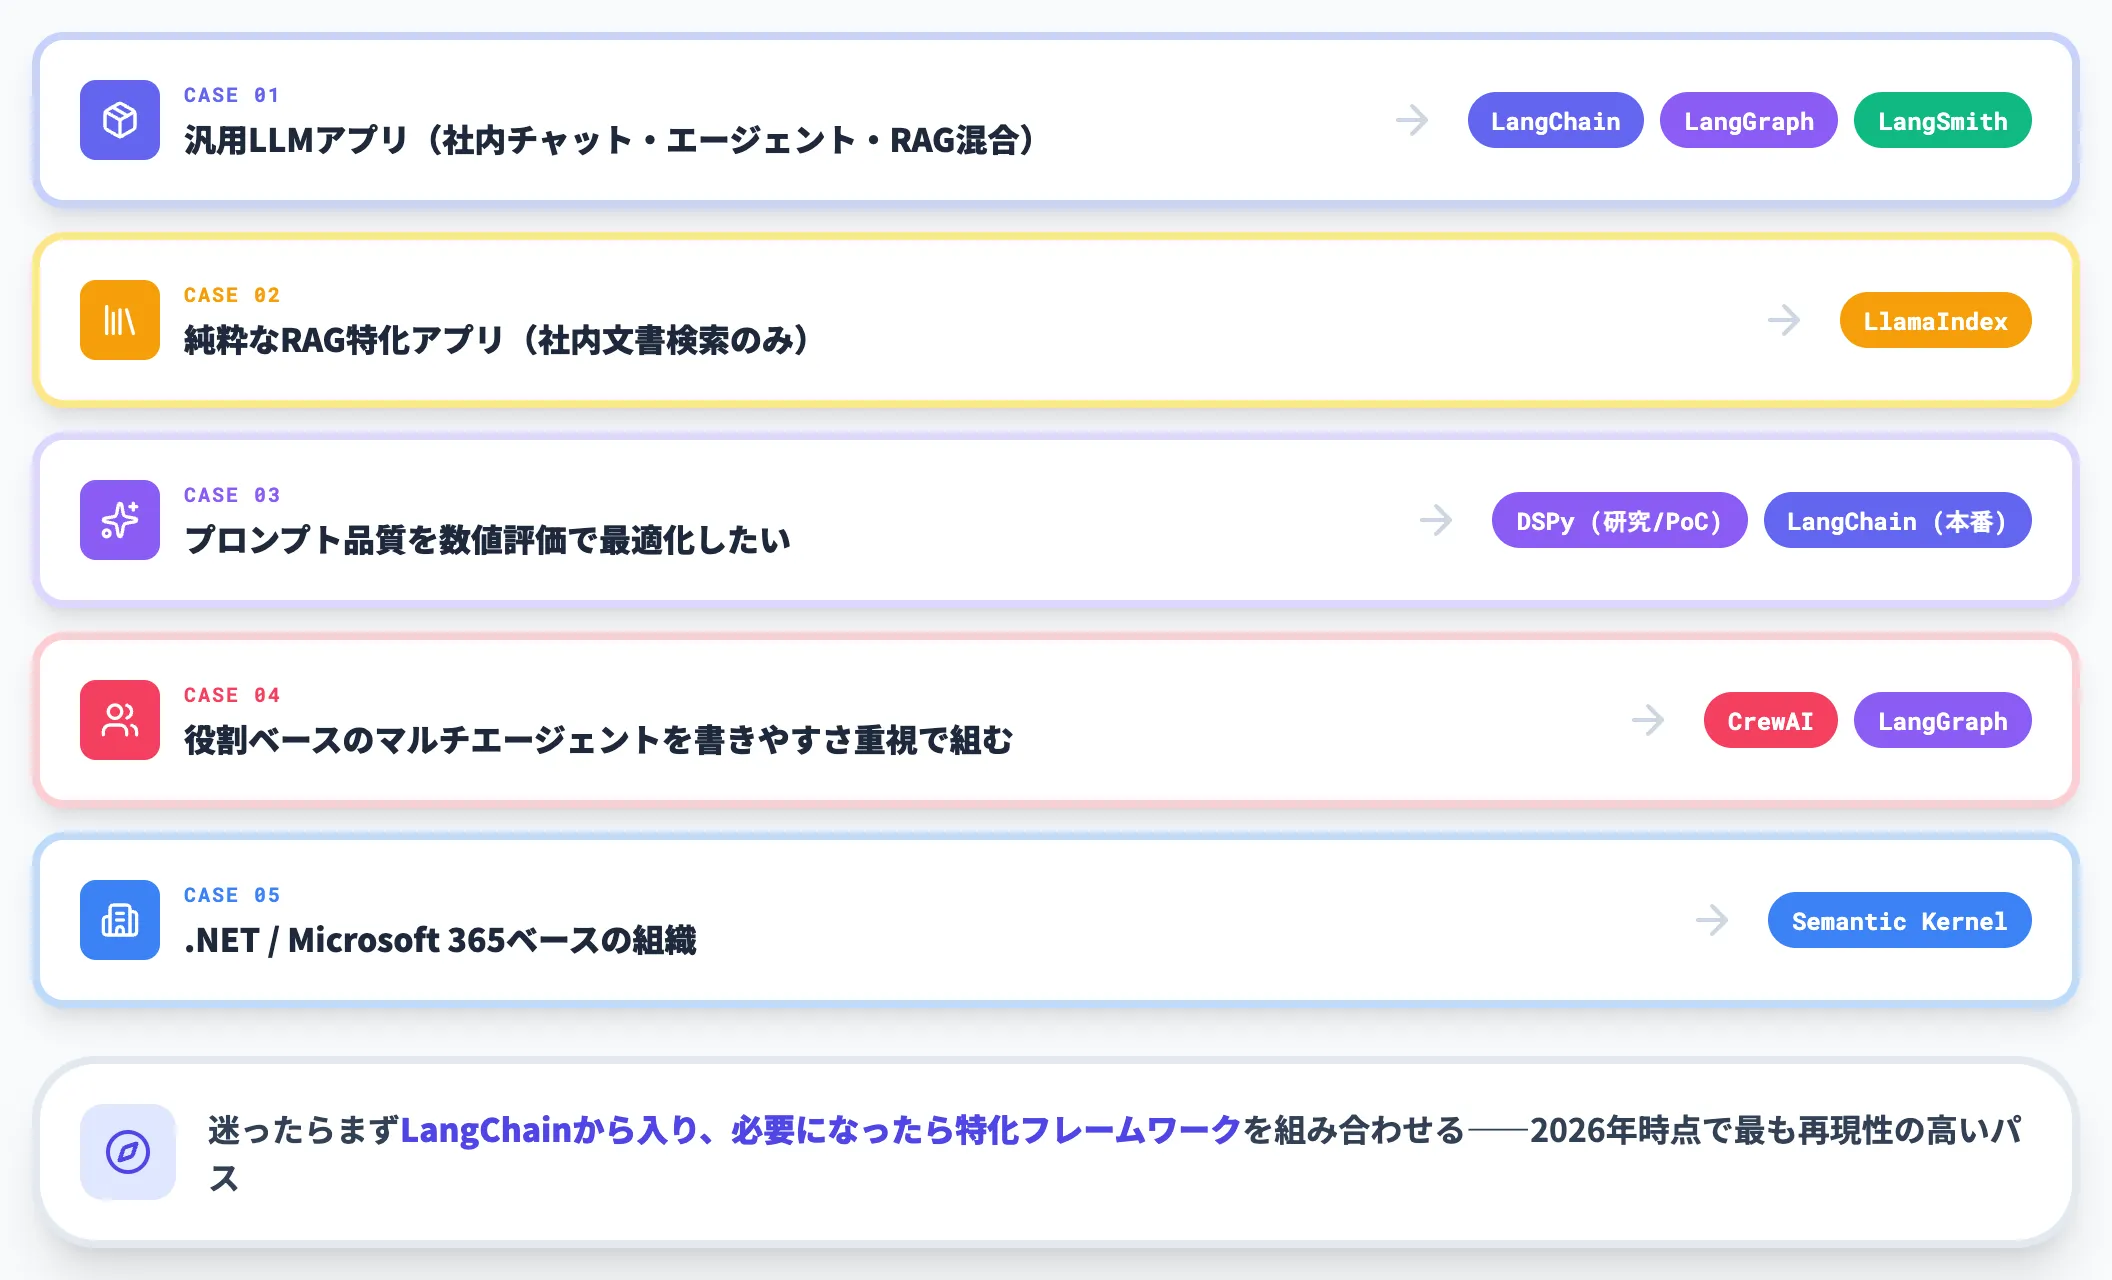The width and height of the screenshot is (2112, 1280).
Task: Select the LangGraph tag in Case 04
Action: pyautogui.click(x=1943, y=720)
